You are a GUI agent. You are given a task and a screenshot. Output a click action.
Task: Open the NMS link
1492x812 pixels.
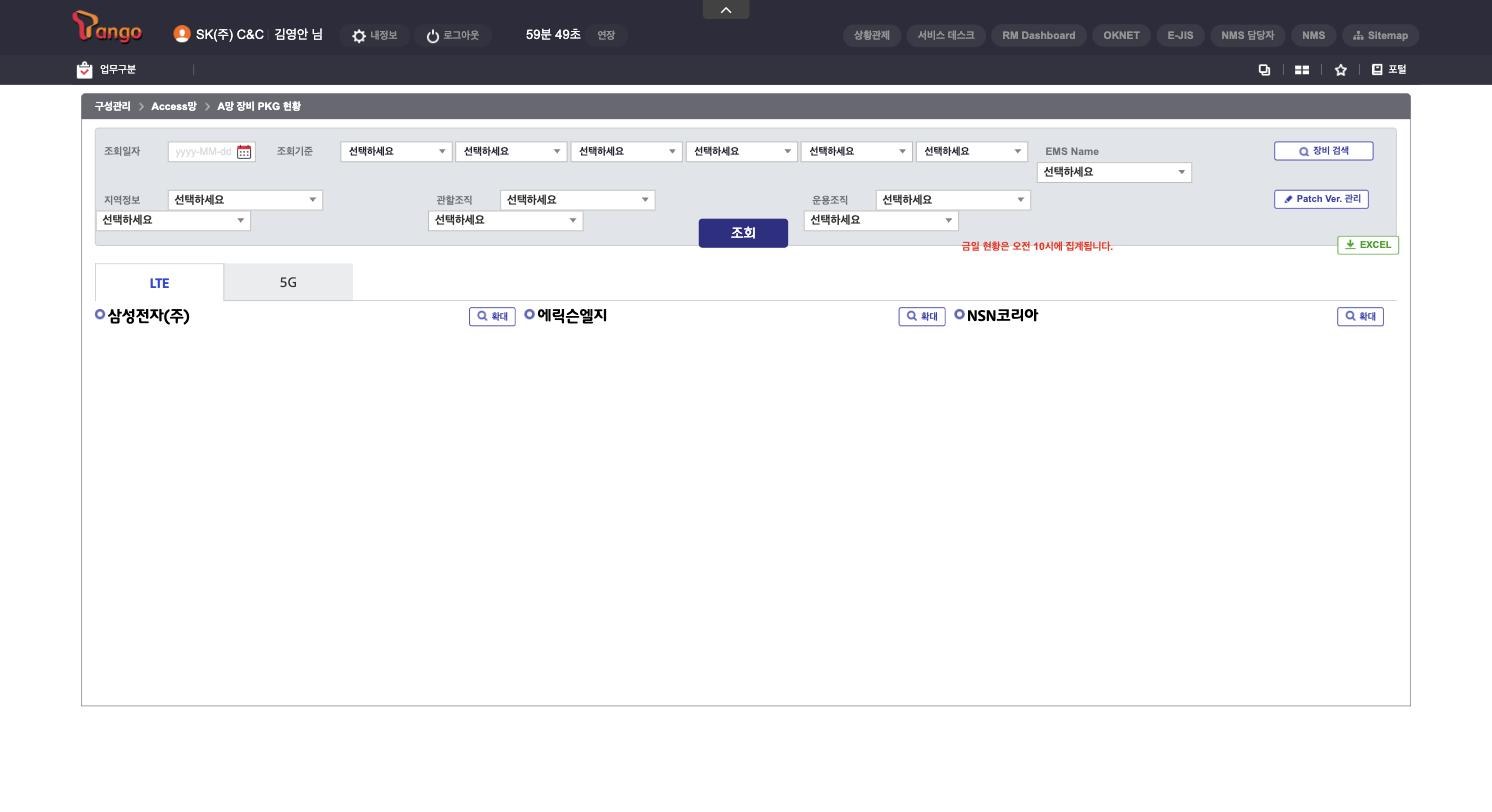point(1313,35)
